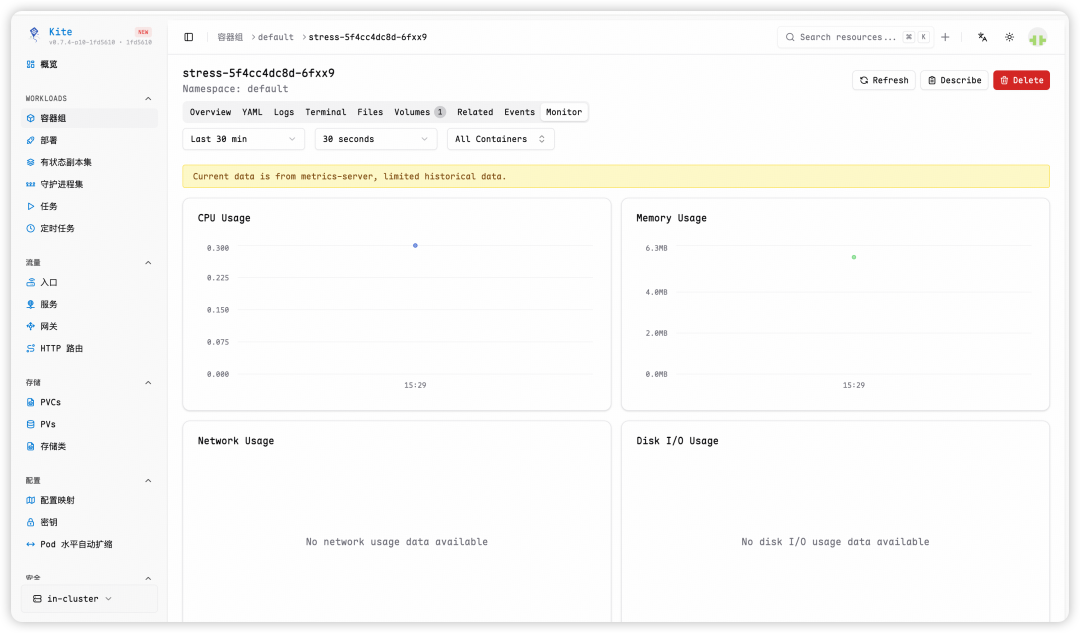This screenshot has height=633, width=1080.
Task: Open HTTP 路由 icon
Action: click(30, 349)
